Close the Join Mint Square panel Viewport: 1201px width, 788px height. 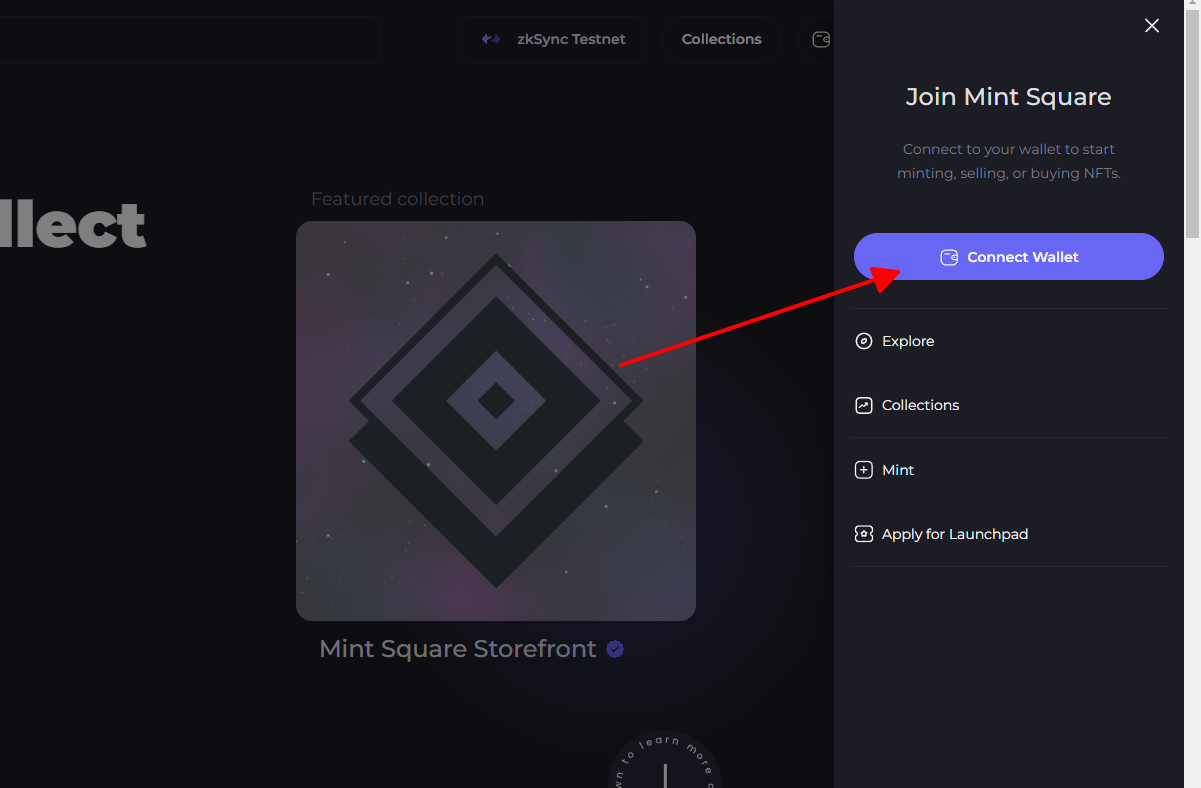coord(1152,26)
